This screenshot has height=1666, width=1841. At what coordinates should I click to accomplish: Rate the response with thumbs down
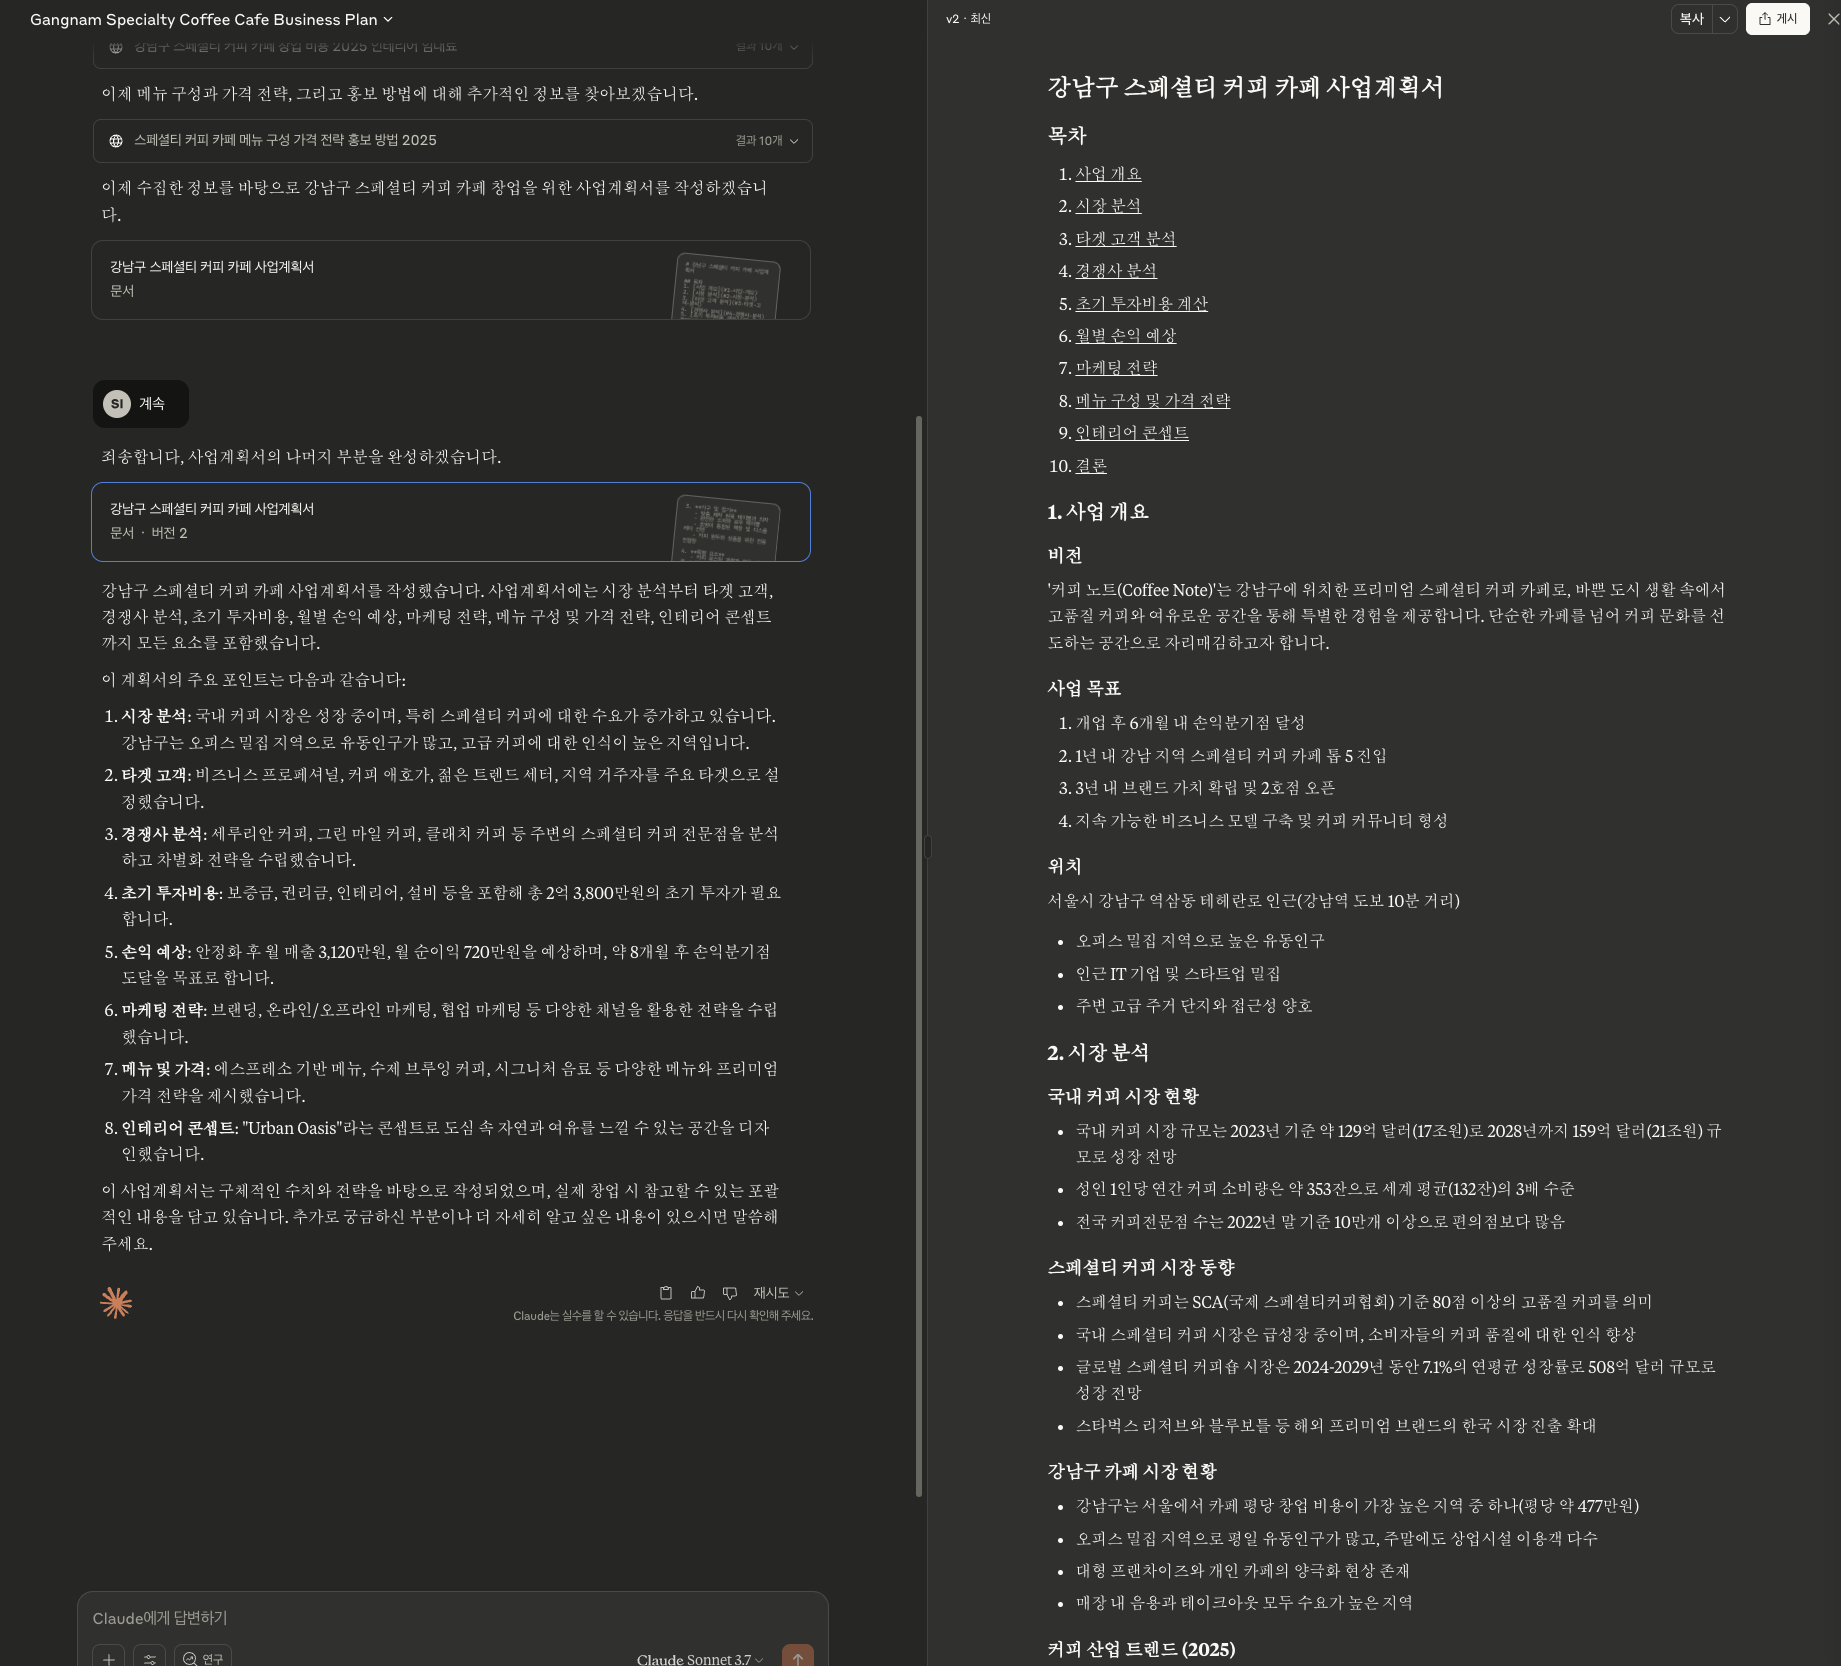point(729,1293)
